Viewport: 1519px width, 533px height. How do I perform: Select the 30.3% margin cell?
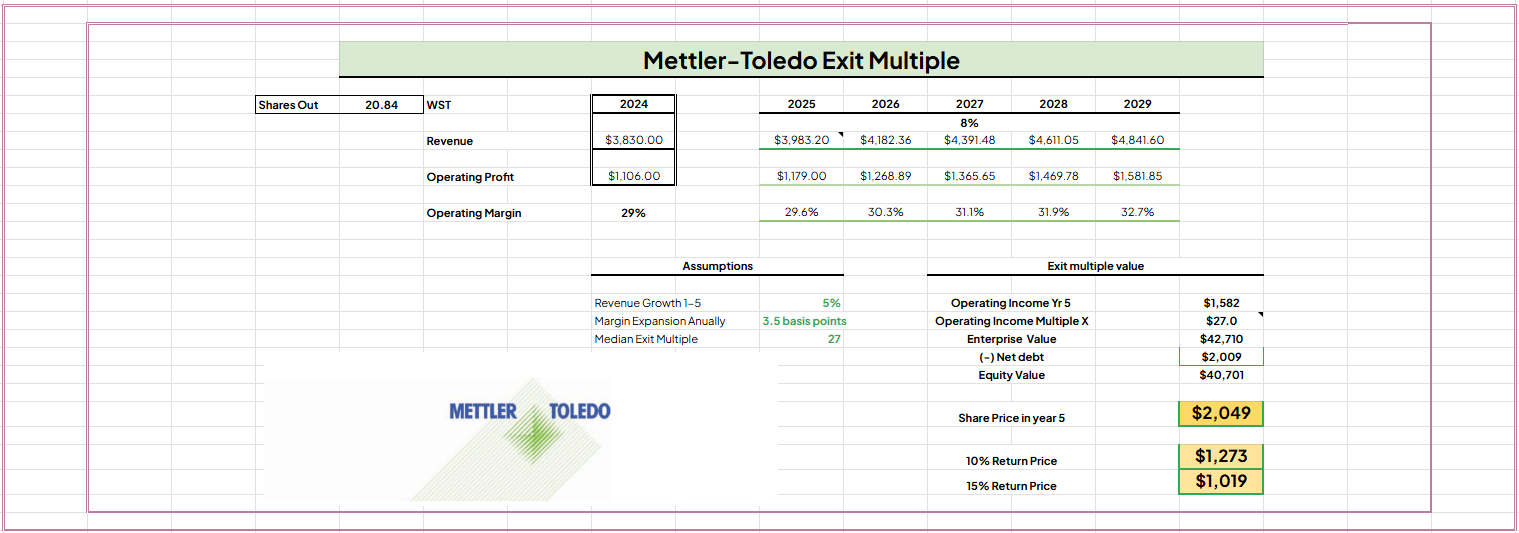[x=885, y=212]
